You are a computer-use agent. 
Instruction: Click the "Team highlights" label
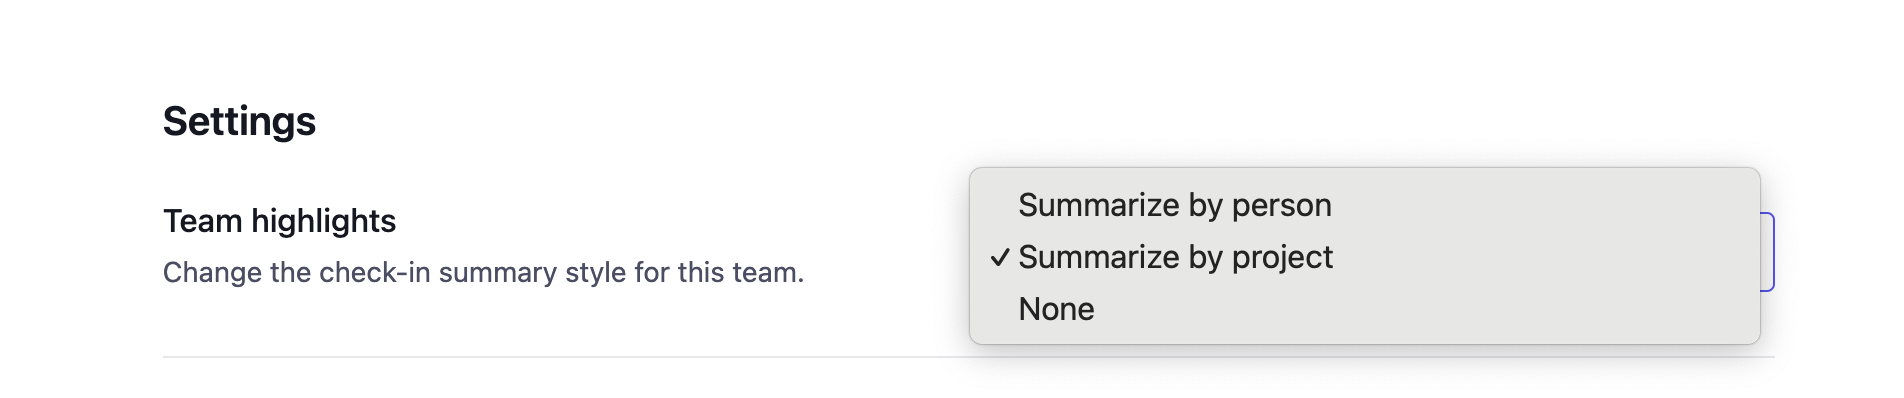pos(280,221)
